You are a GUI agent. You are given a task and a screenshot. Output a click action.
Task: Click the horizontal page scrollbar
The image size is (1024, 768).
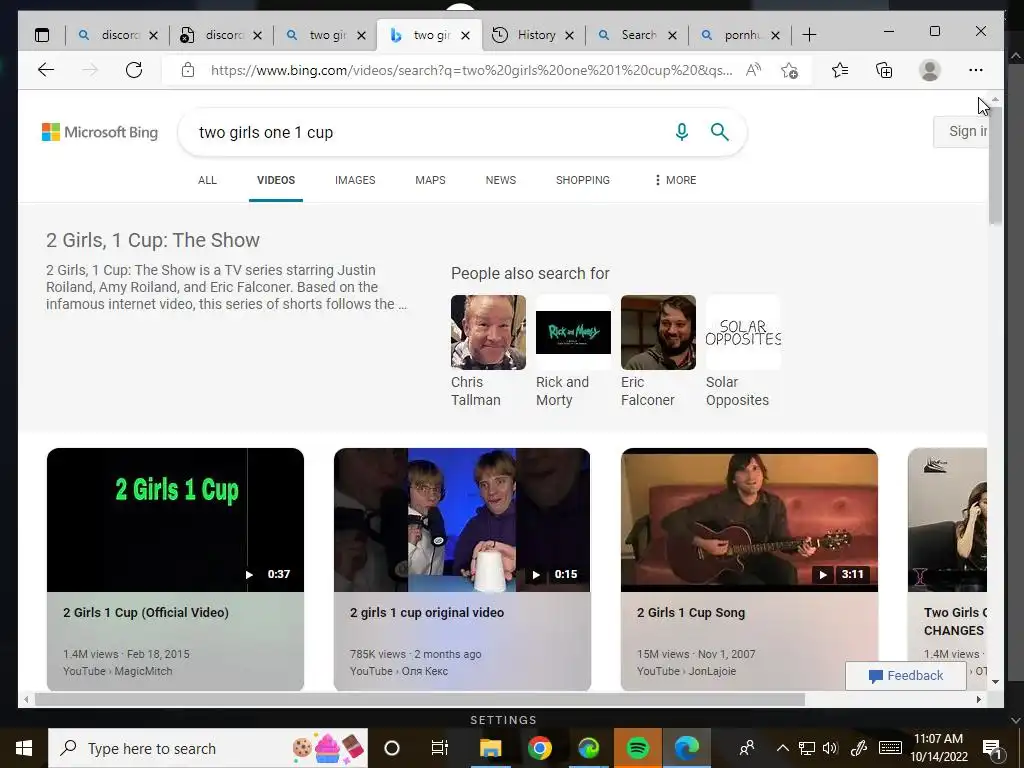click(x=419, y=699)
